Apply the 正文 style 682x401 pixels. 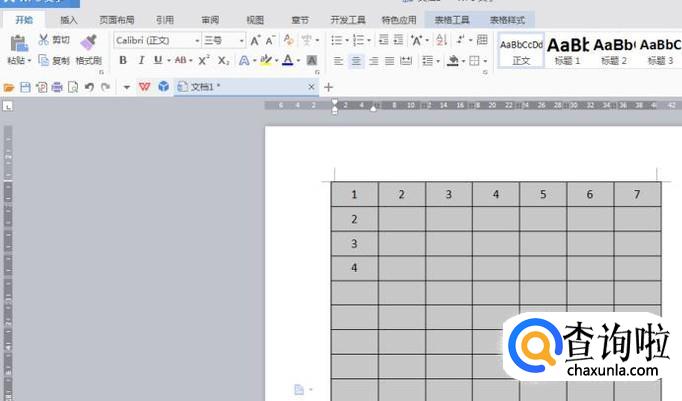click(x=521, y=50)
